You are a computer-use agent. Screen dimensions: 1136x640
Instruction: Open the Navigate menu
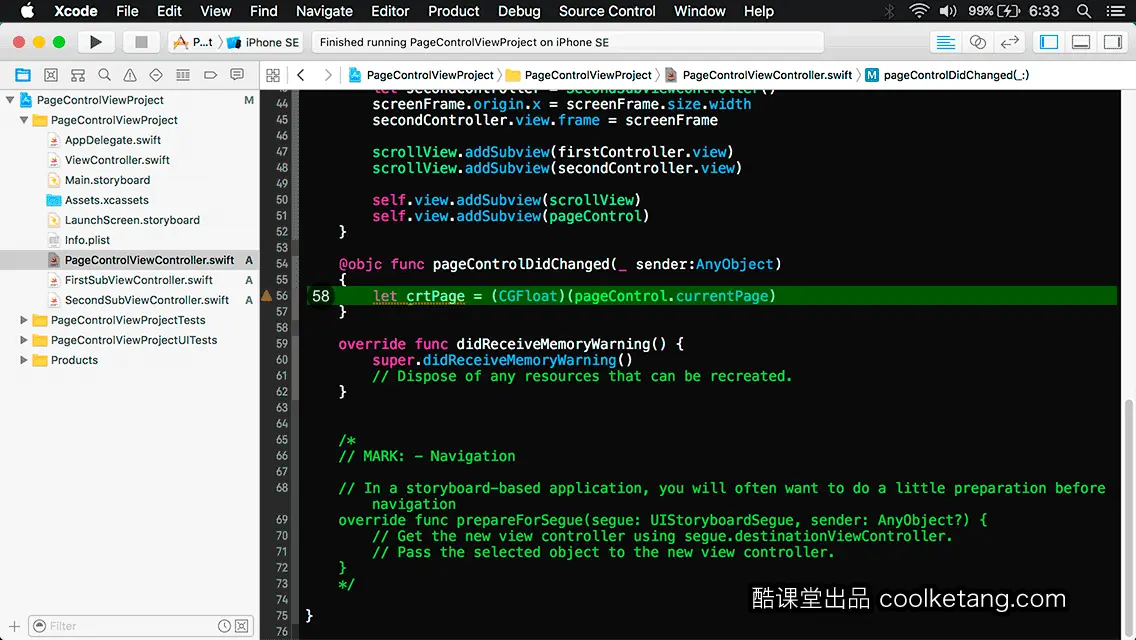pyautogui.click(x=324, y=11)
